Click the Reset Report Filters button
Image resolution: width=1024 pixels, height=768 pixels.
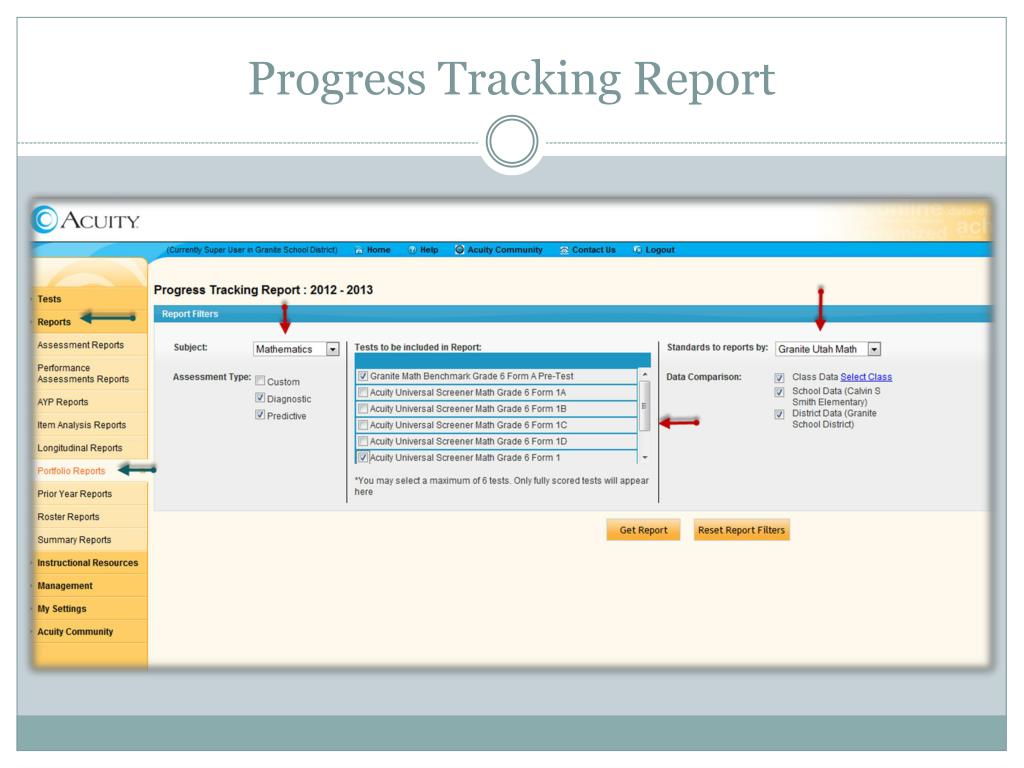click(x=741, y=530)
